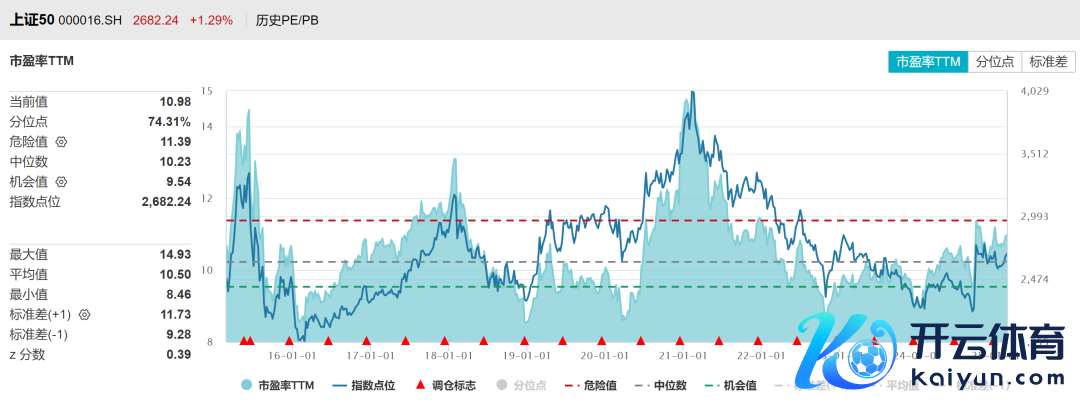Viewport: 1080px width, 411px height.
Task: Click gear icon beside 标准差(+1)
Action: [84, 315]
